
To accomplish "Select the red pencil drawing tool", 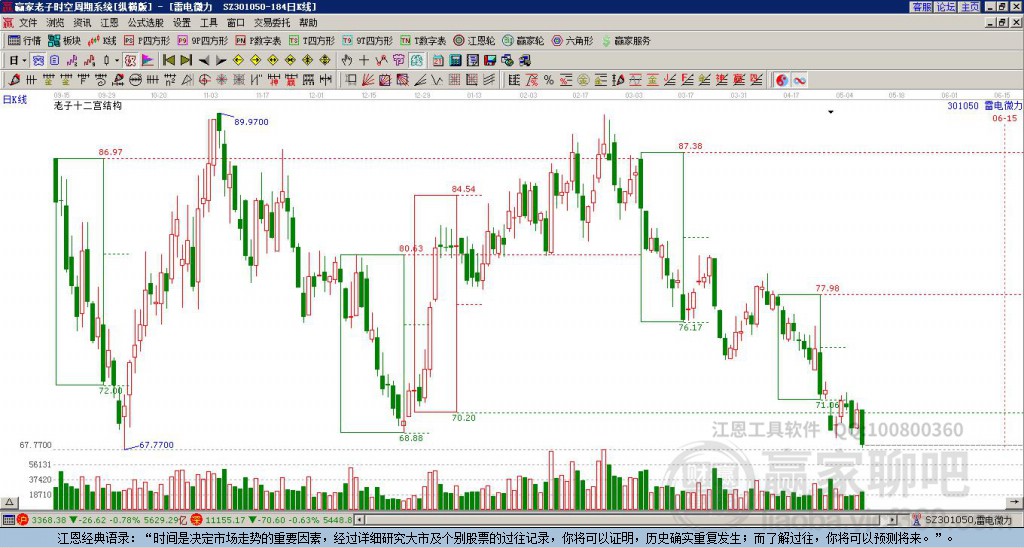I will [x=14, y=80].
